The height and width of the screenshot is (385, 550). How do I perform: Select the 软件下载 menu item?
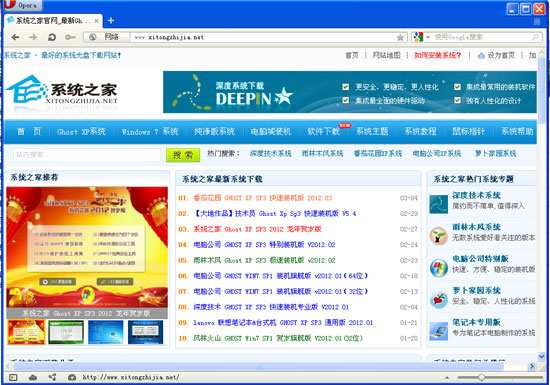(x=323, y=131)
